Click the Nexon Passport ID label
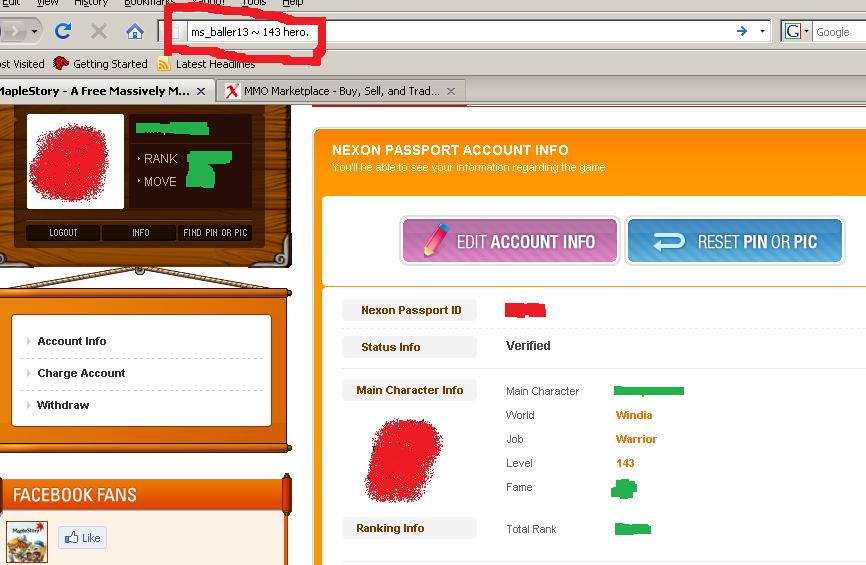 (x=411, y=310)
